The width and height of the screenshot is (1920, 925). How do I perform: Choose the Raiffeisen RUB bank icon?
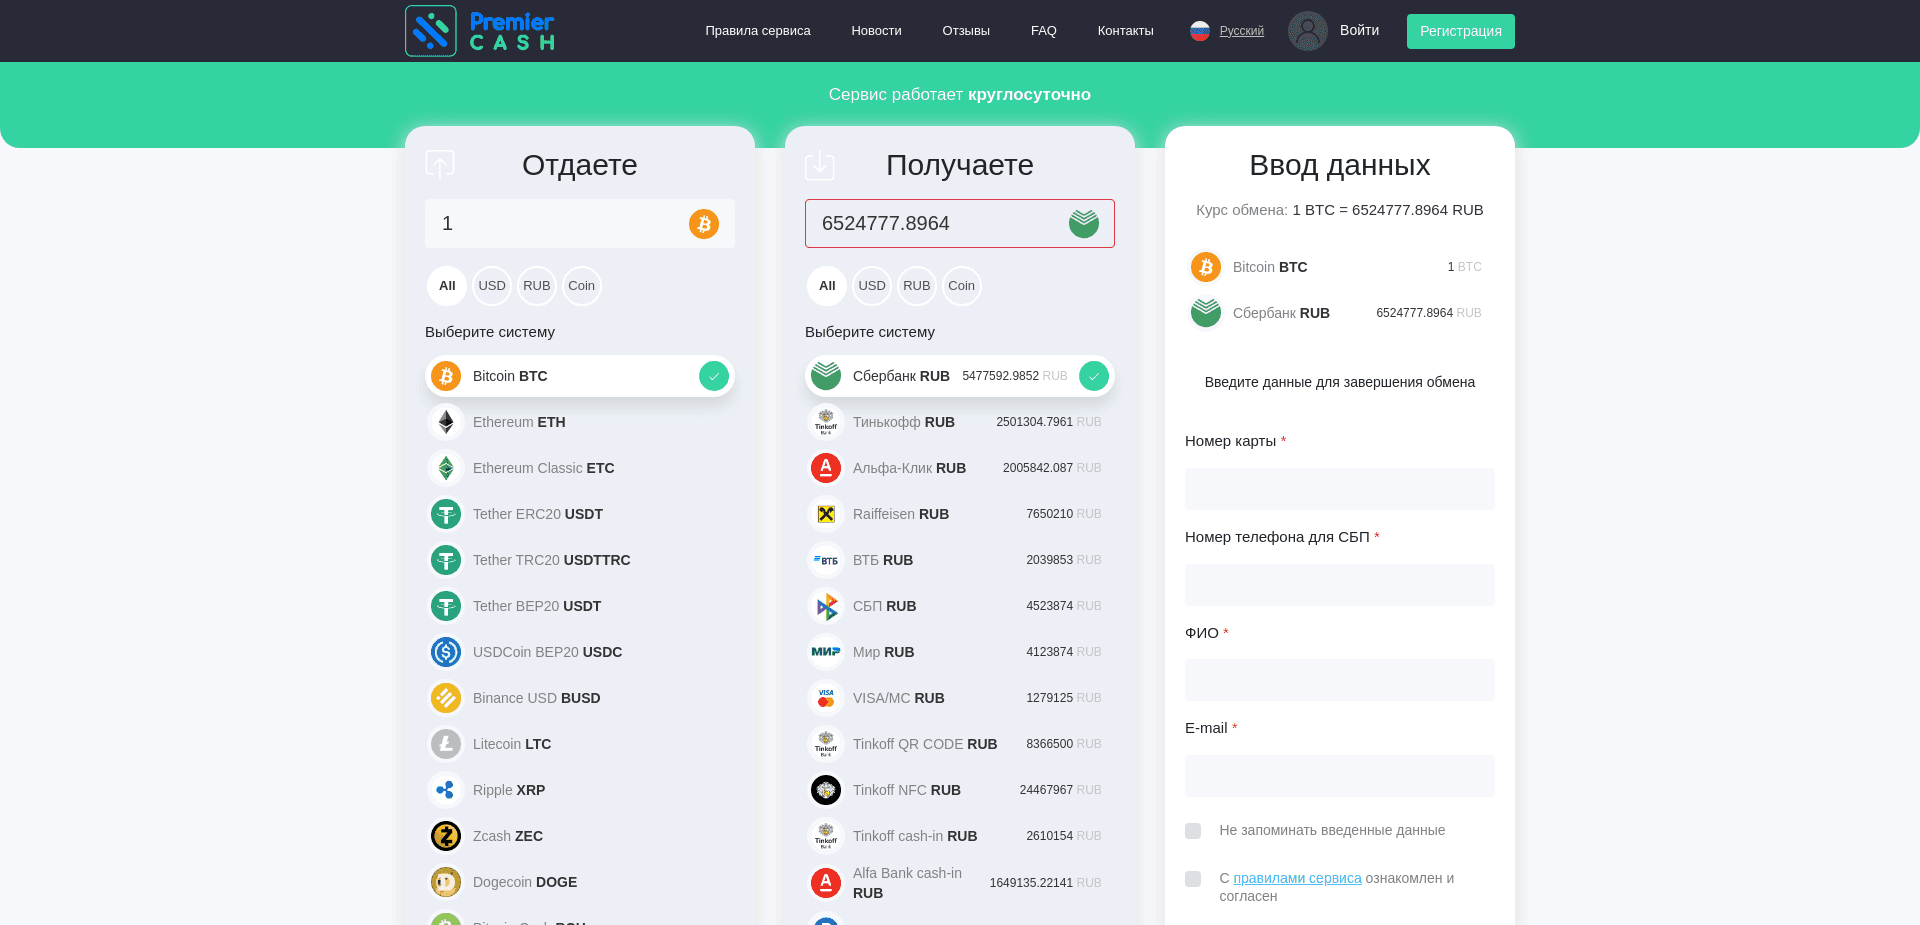coord(826,514)
